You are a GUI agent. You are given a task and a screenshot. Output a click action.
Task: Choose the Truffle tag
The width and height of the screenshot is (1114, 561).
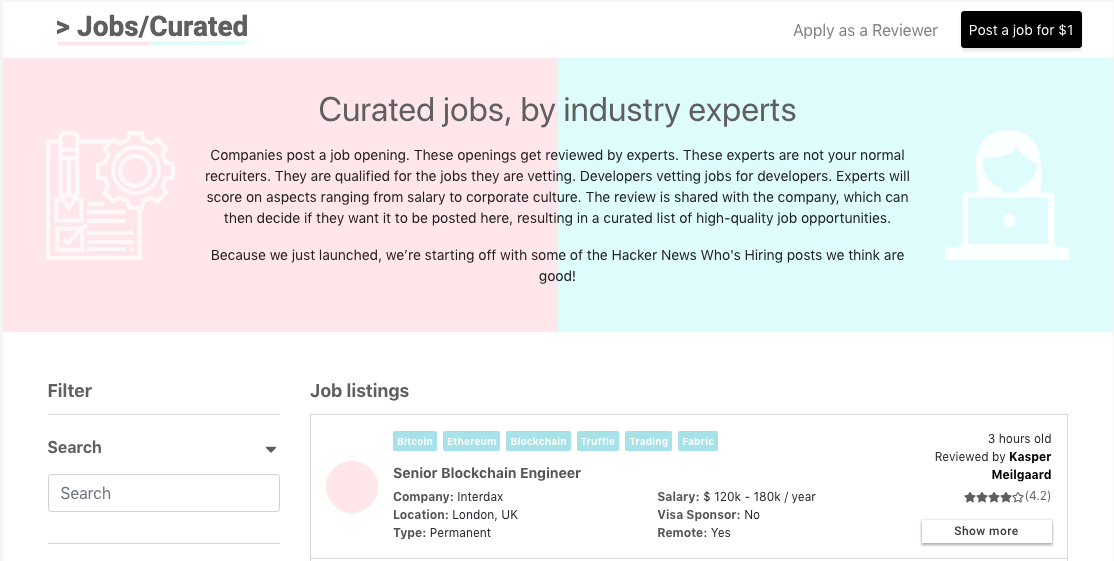point(598,441)
